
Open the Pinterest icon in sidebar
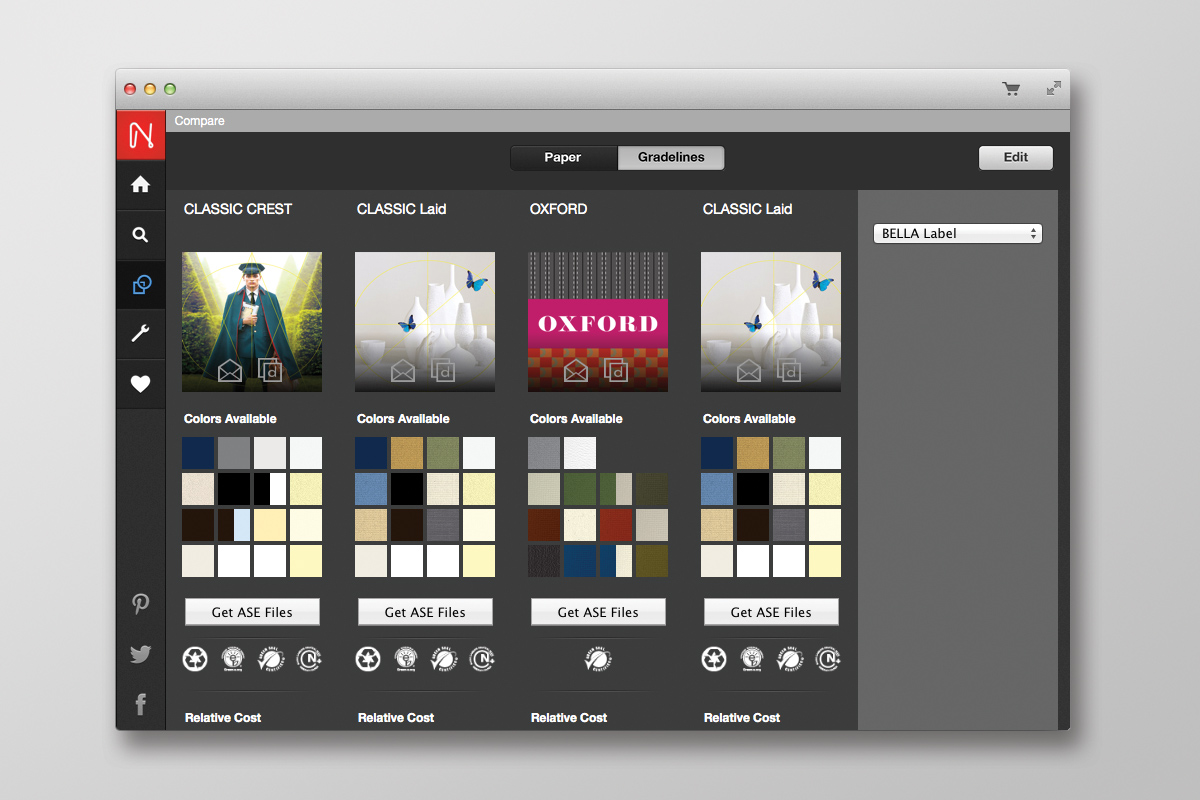pyautogui.click(x=140, y=604)
